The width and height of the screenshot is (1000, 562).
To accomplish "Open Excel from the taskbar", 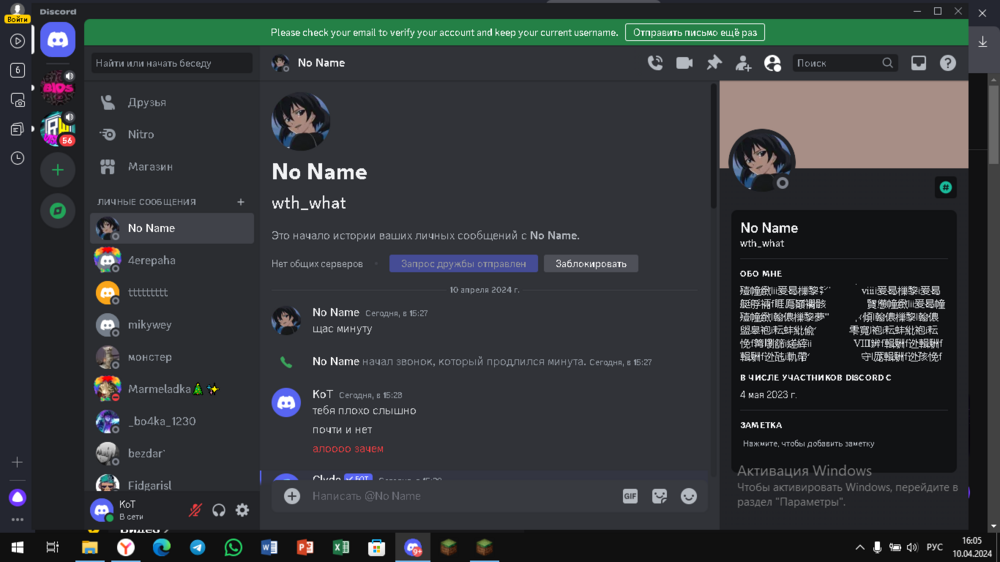I will pyautogui.click(x=341, y=547).
